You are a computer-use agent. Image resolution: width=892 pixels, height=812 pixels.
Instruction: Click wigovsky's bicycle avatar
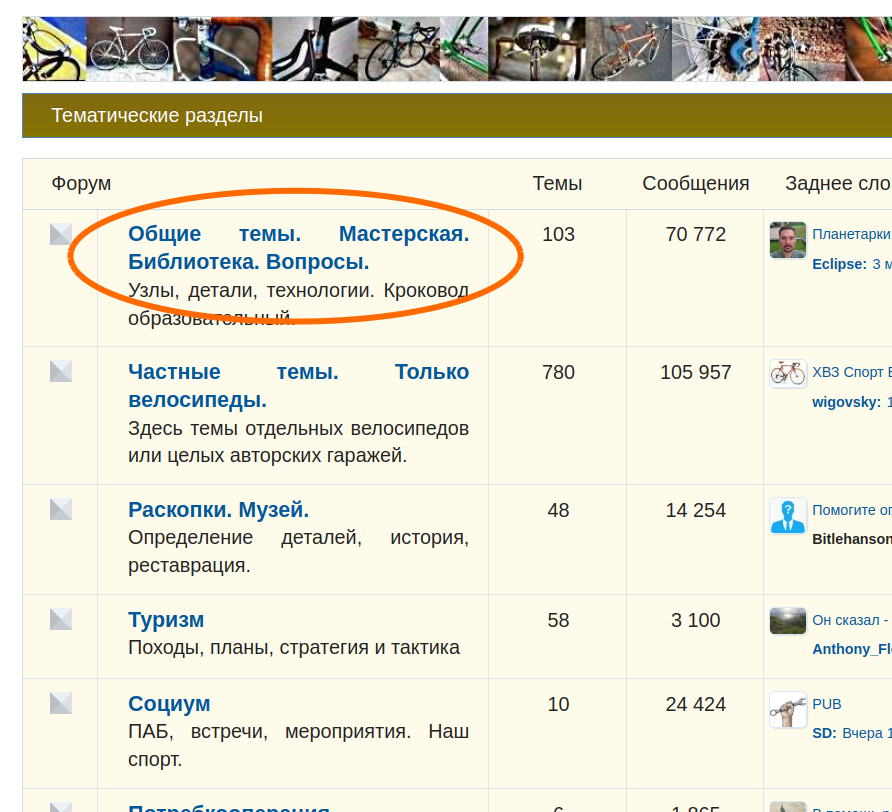(788, 374)
